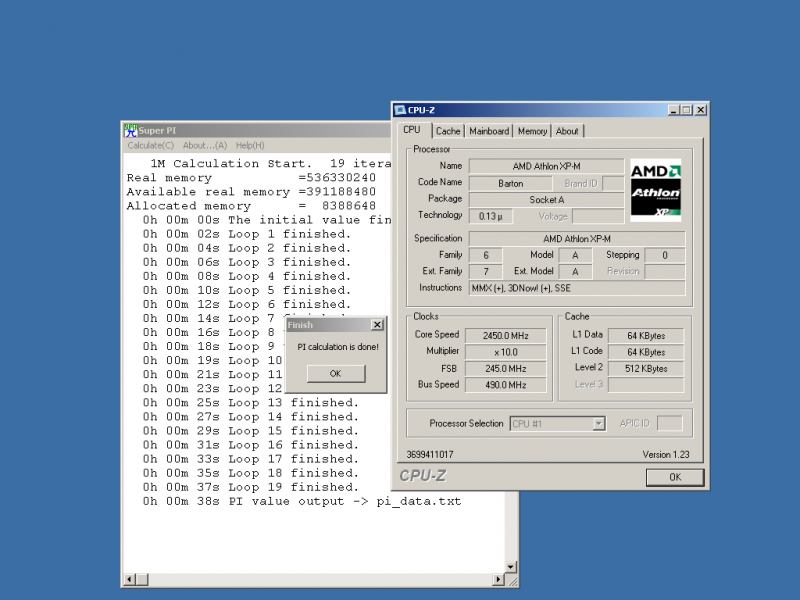Click the Family value 6
This screenshot has height=600, width=800.
[486, 255]
